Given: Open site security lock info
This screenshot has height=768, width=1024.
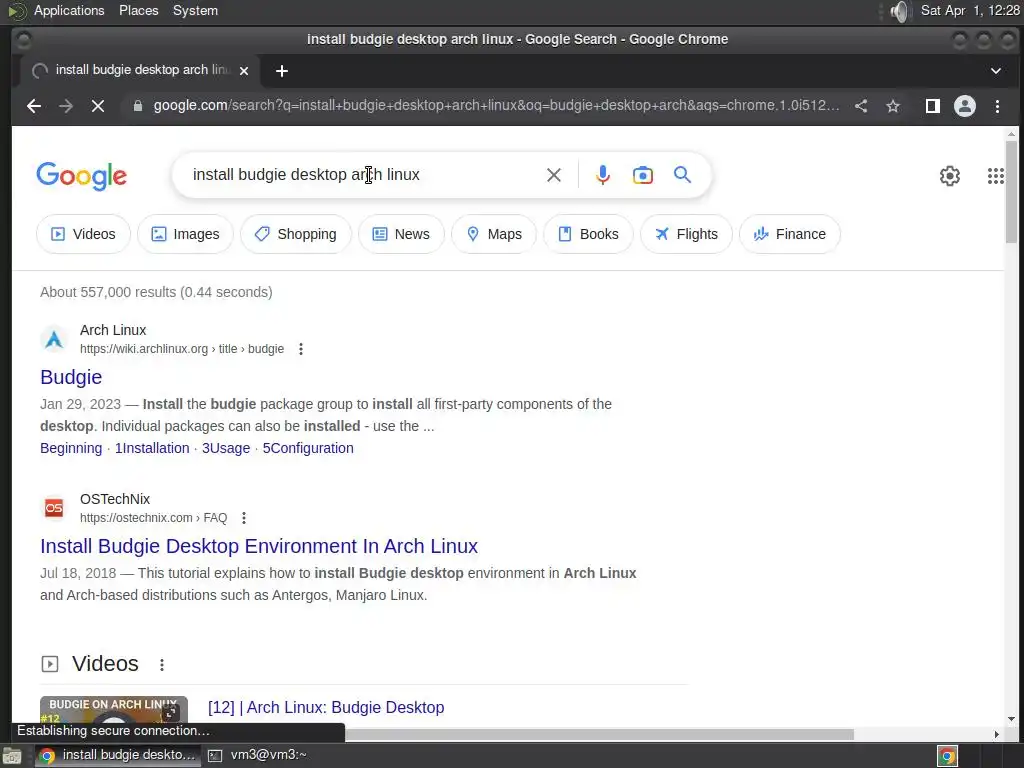Looking at the screenshot, I should tap(138, 106).
